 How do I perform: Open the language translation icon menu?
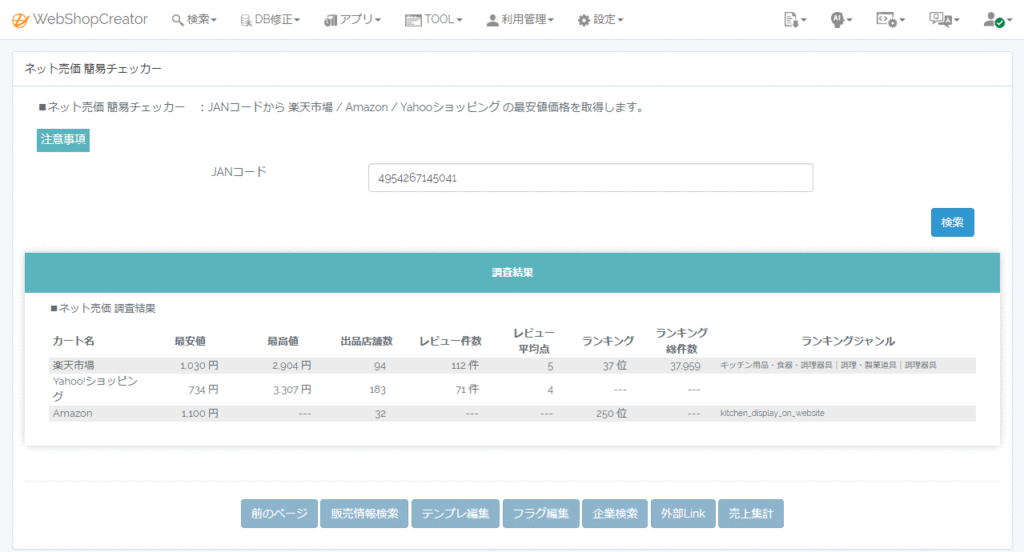[944, 20]
